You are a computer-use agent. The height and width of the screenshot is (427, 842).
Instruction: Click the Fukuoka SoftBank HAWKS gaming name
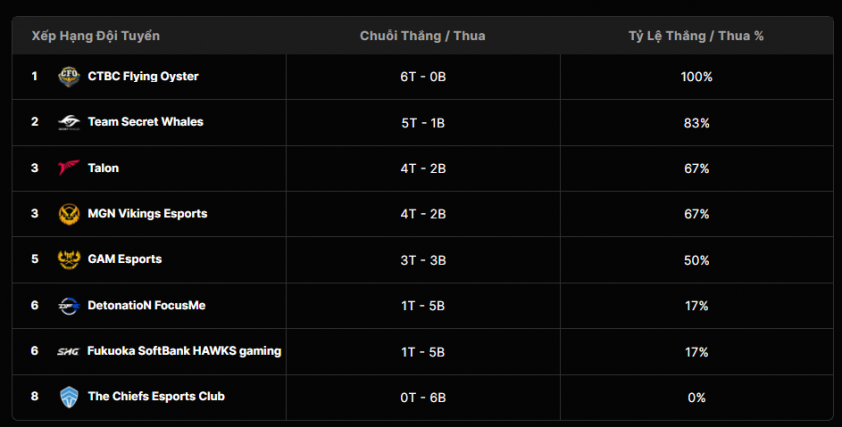[x=184, y=351]
